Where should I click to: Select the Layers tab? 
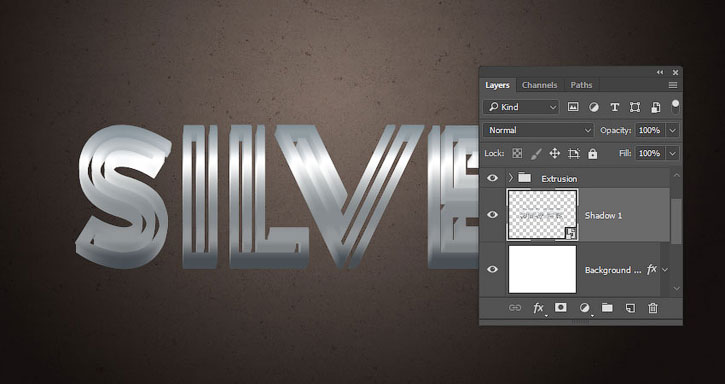[497, 85]
